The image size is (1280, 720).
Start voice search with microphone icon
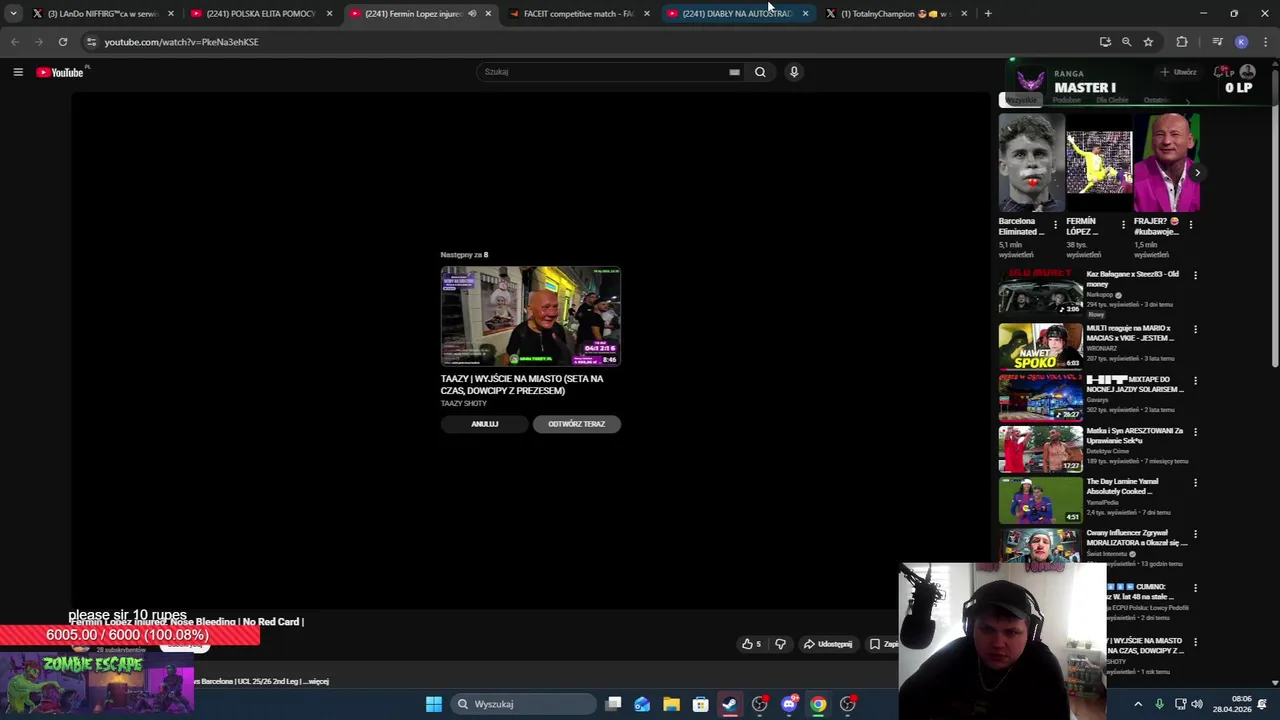pyautogui.click(x=794, y=72)
